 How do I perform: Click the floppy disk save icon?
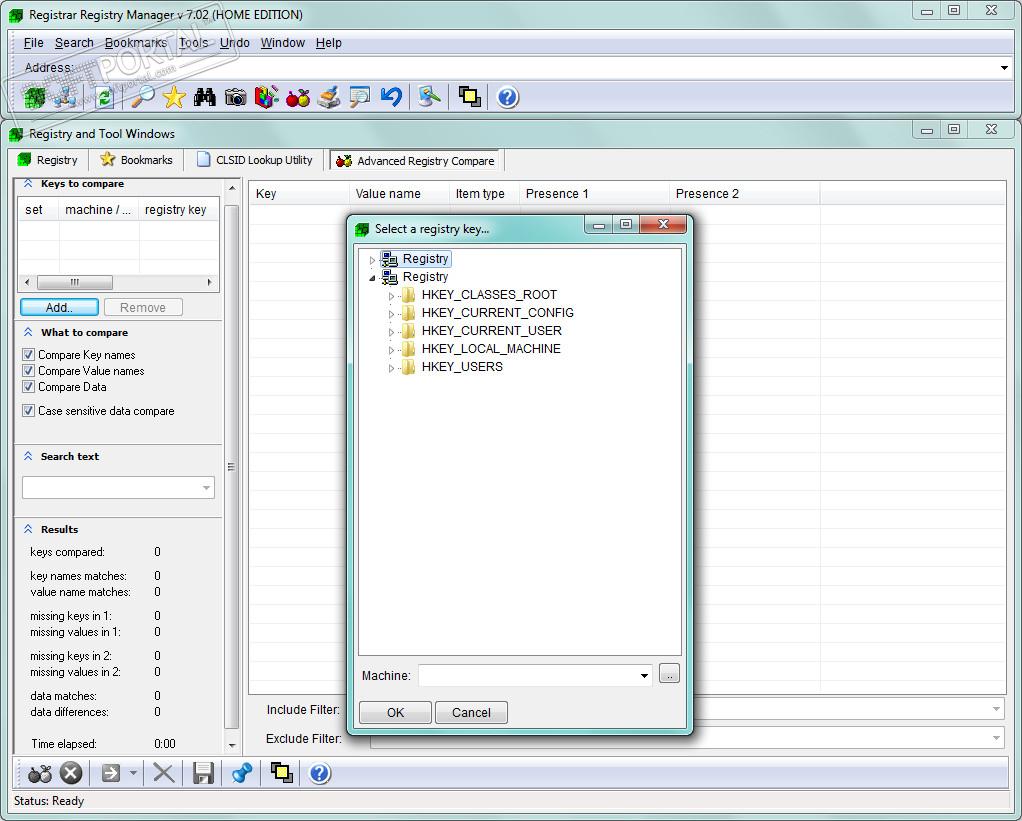pyautogui.click(x=203, y=773)
